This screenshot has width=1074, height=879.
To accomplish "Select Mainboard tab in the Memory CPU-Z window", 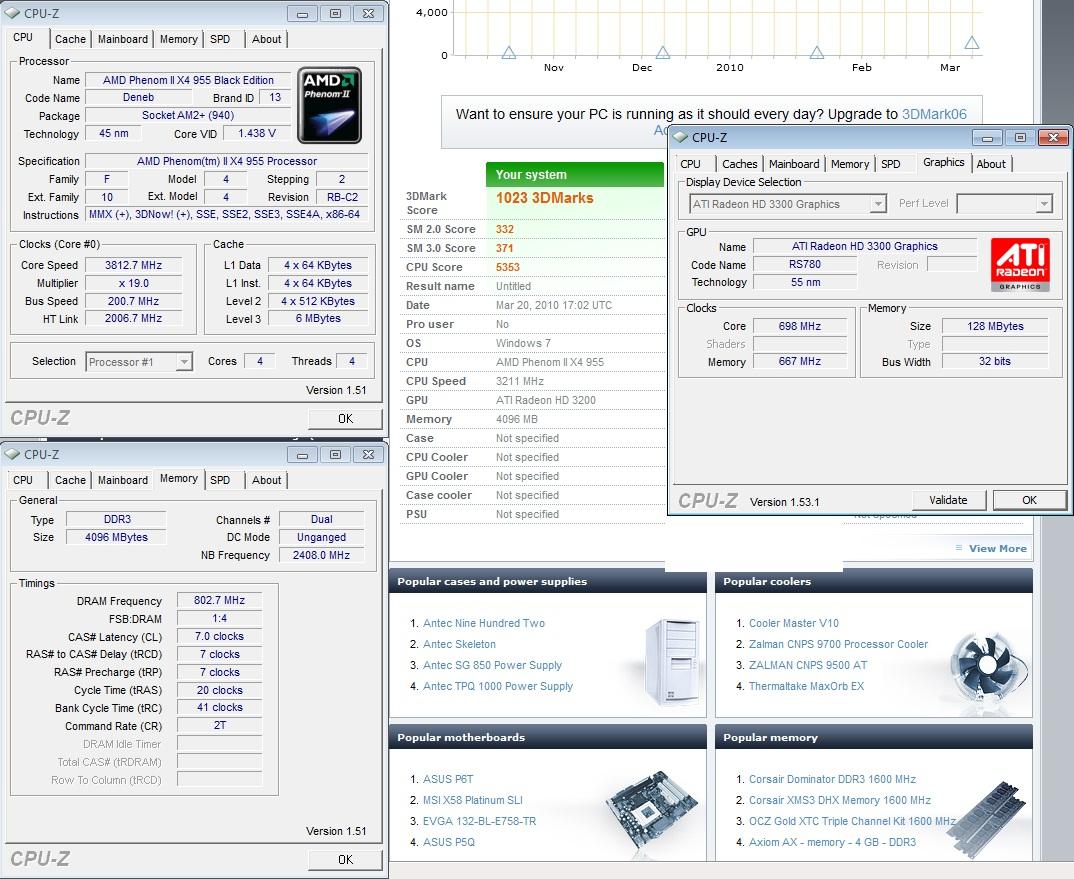I will pyautogui.click(x=123, y=480).
